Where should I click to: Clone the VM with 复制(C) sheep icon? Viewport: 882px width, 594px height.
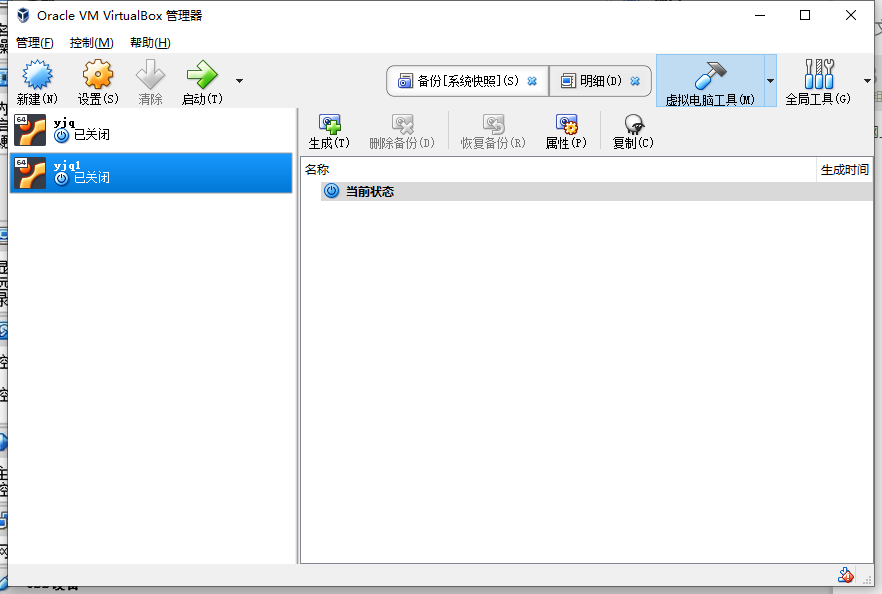633,124
